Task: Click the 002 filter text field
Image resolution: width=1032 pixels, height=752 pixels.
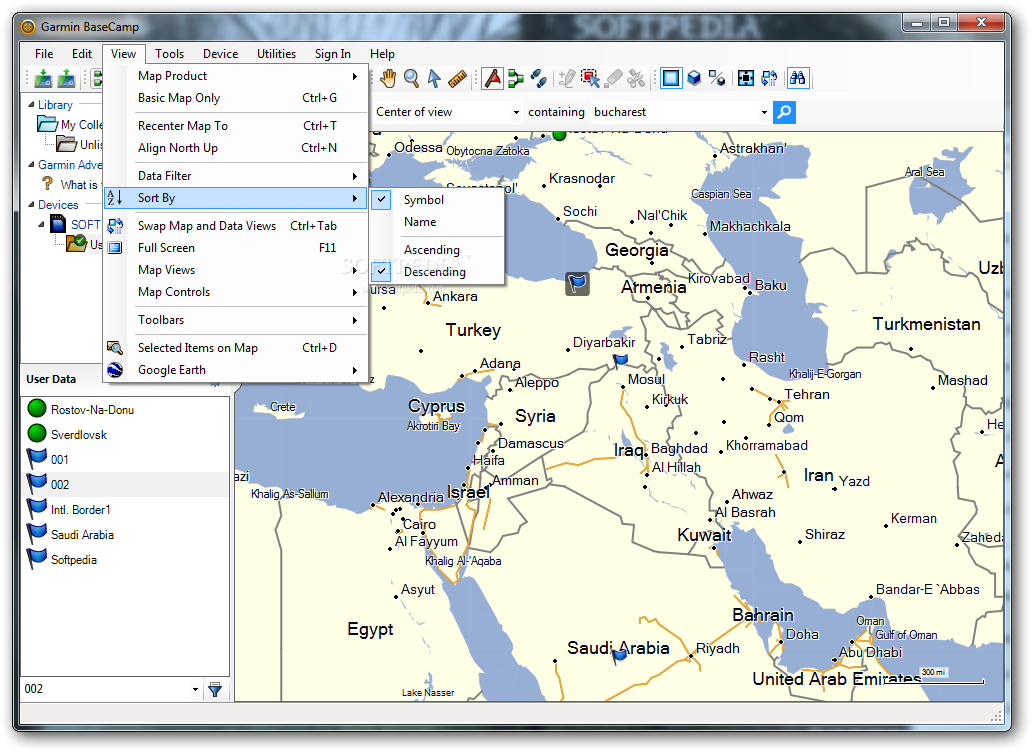Action: [x=105, y=689]
